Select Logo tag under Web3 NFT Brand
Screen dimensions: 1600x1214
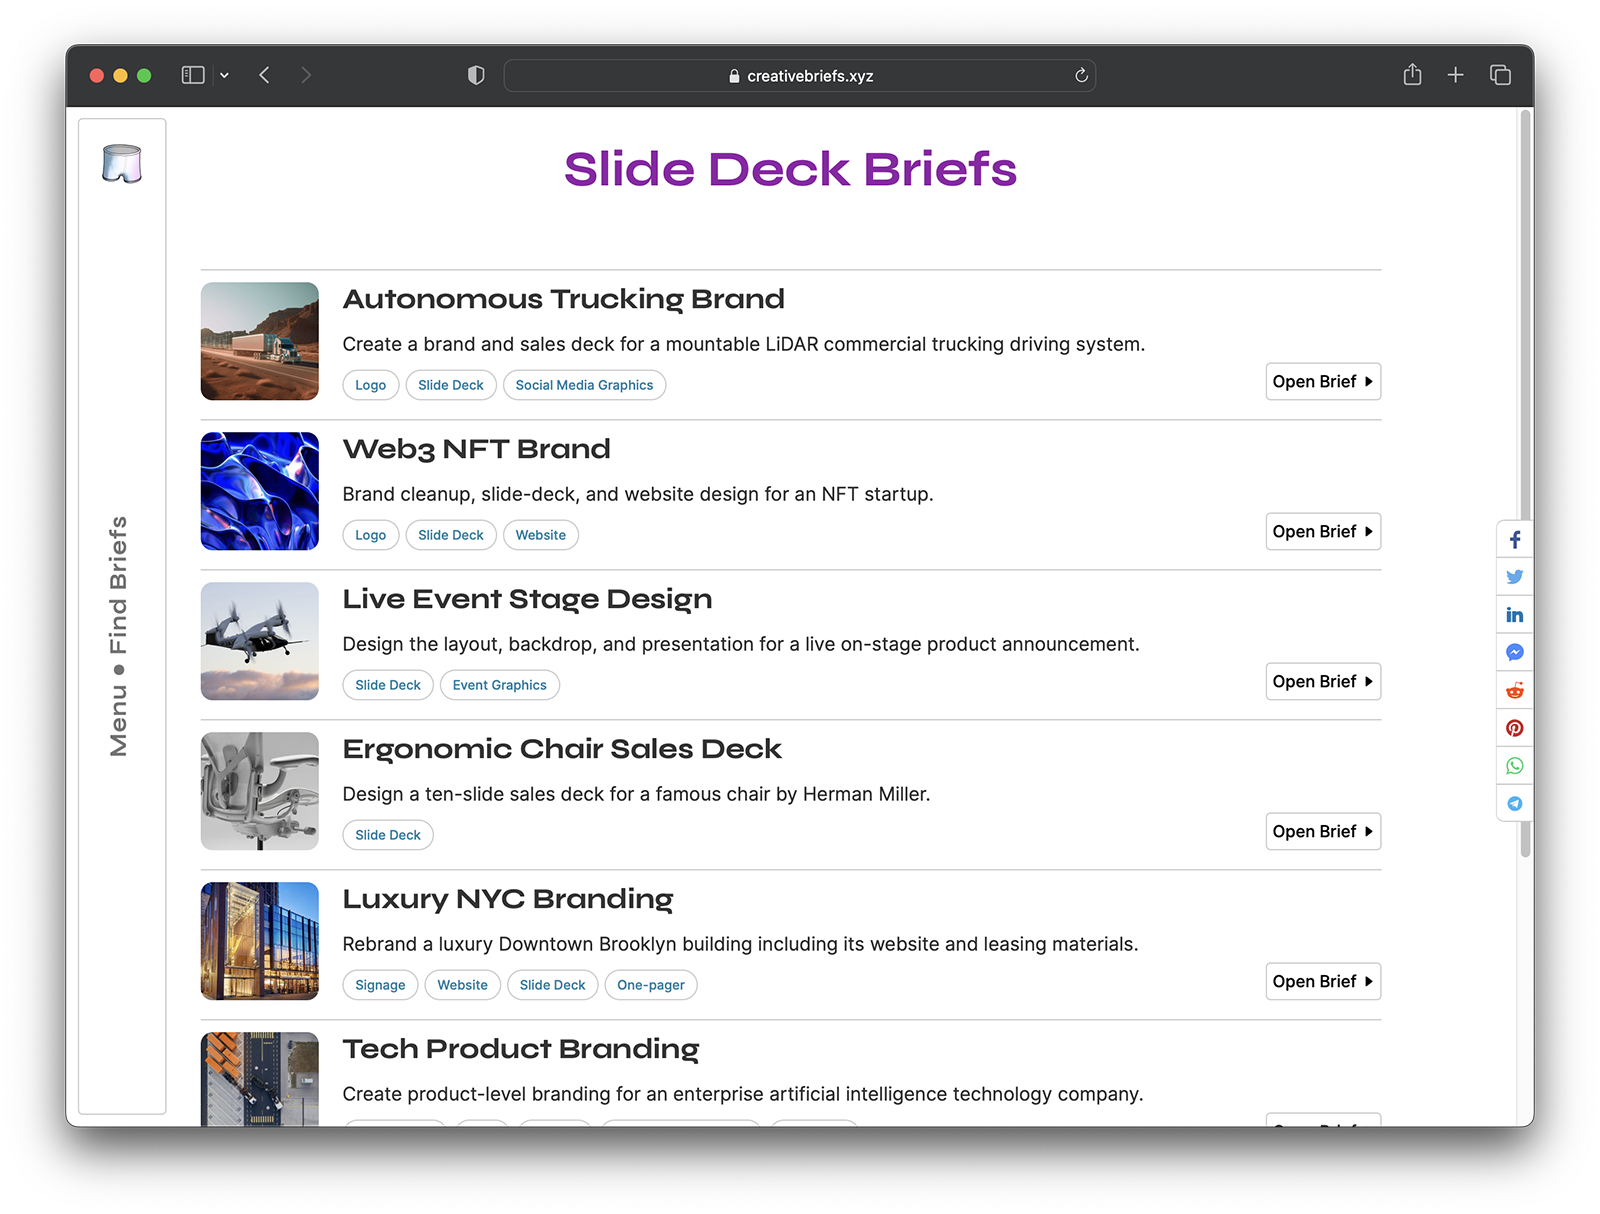[371, 535]
